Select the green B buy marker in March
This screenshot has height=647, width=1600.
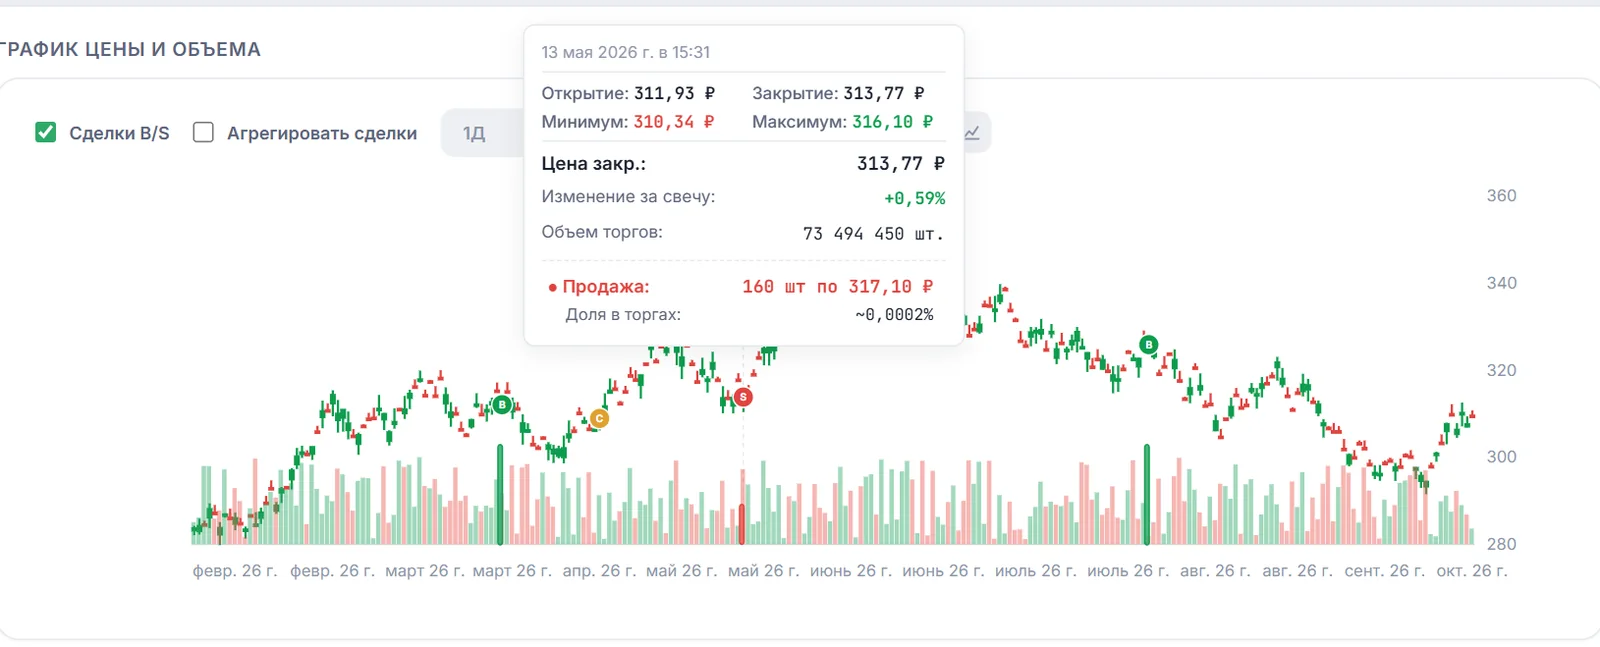[502, 405]
